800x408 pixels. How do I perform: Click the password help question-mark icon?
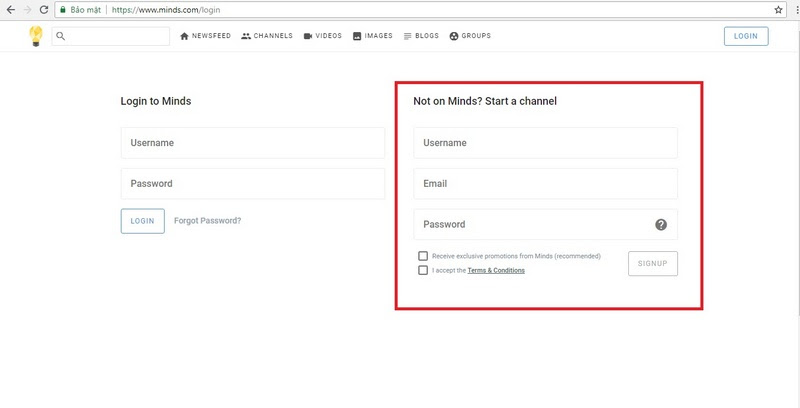pyautogui.click(x=661, y=224)
